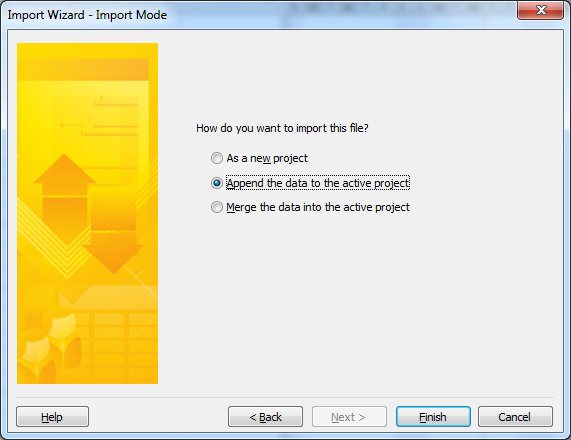571x440 pixels.
Task: Go to the previous step with Back
Action: (265, 417)
